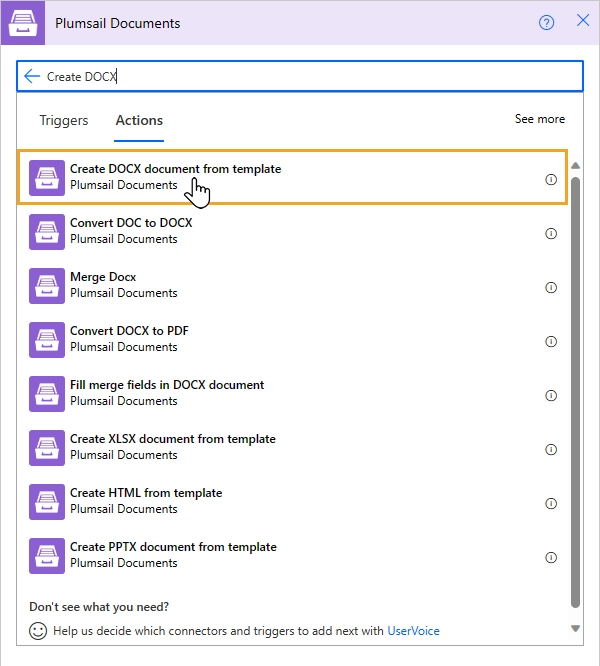The width and height of the screenshot is (600, 666).
Task: Show info for Convert DOCX to PDF
Action: [x=551, y=341]
